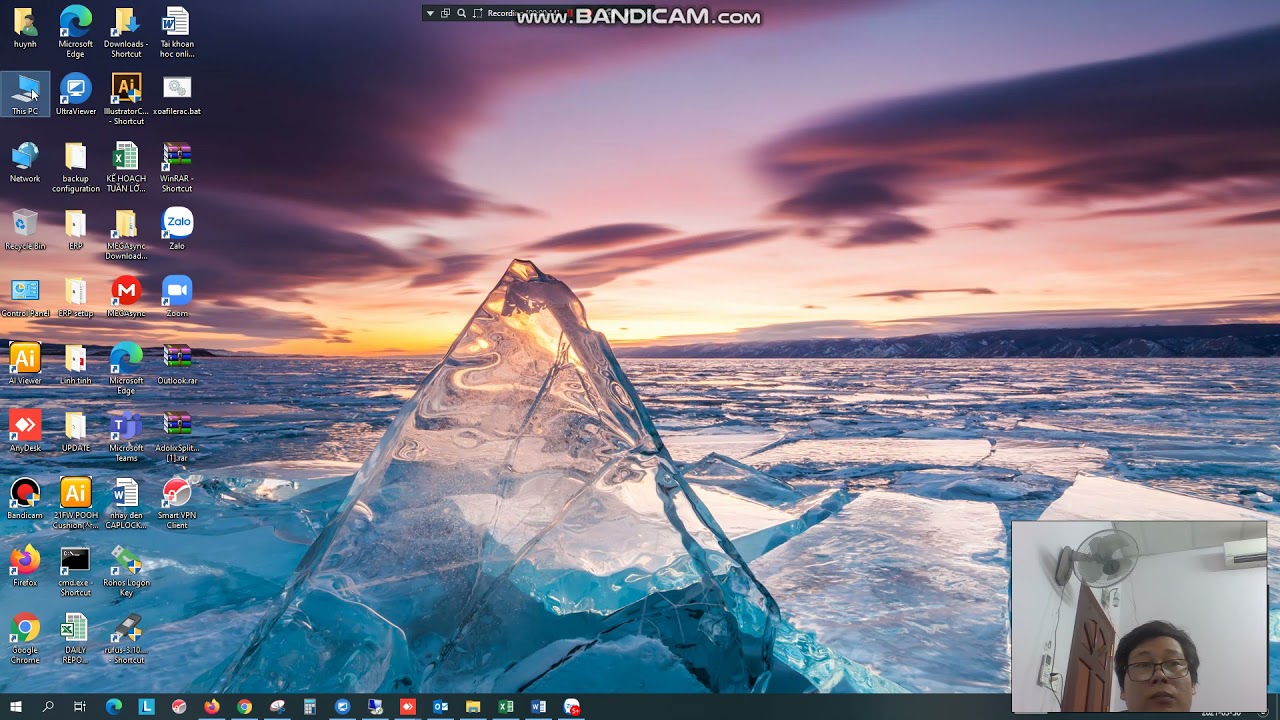Open Outlook from the taskbar
Image resolution: width=1280 pixels, height=720 pixels.
[440, 707]
